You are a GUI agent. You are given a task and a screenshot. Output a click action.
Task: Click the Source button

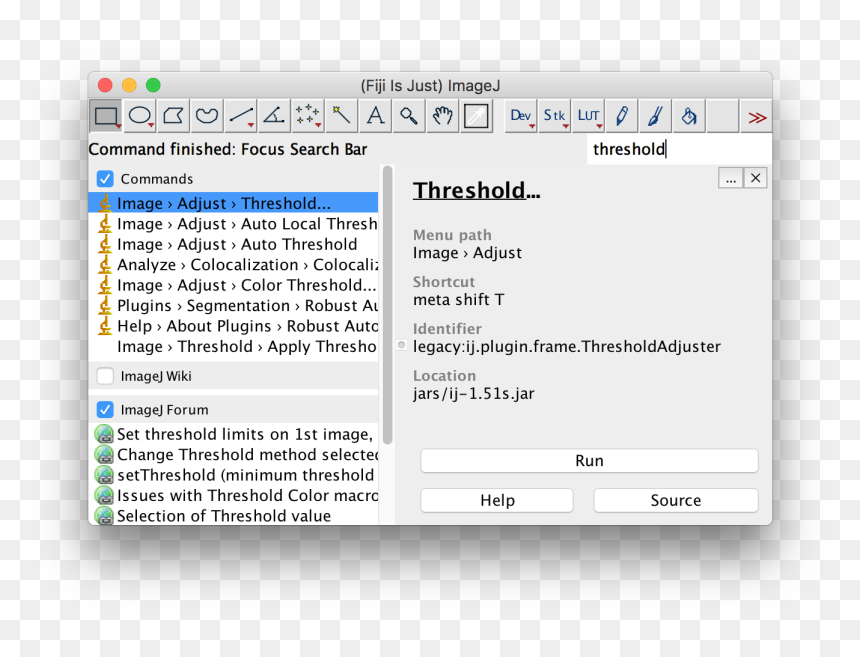[676, 500]
